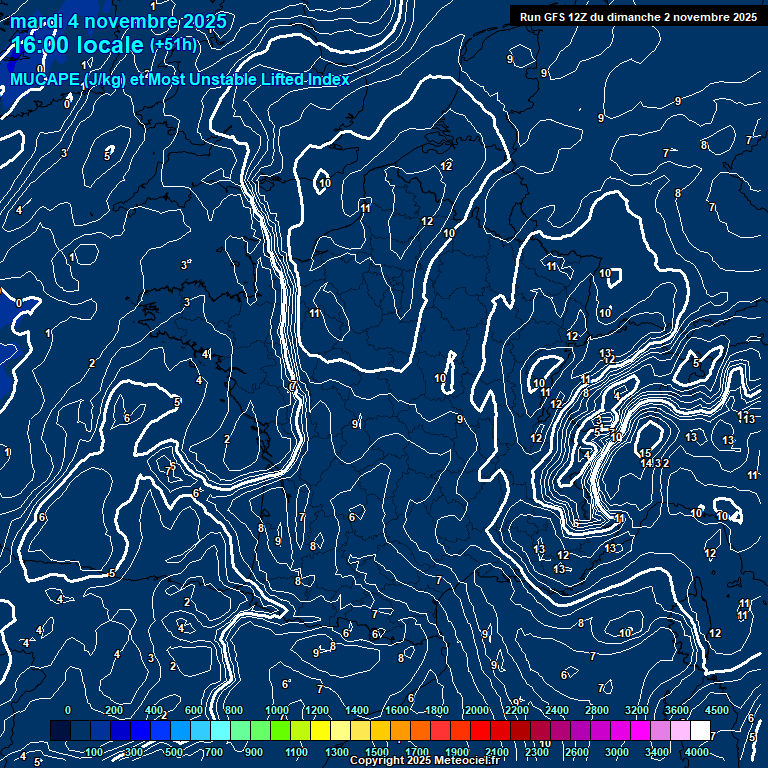Click the 'Most Unstable Lifted Index' text

click(249, 79)
